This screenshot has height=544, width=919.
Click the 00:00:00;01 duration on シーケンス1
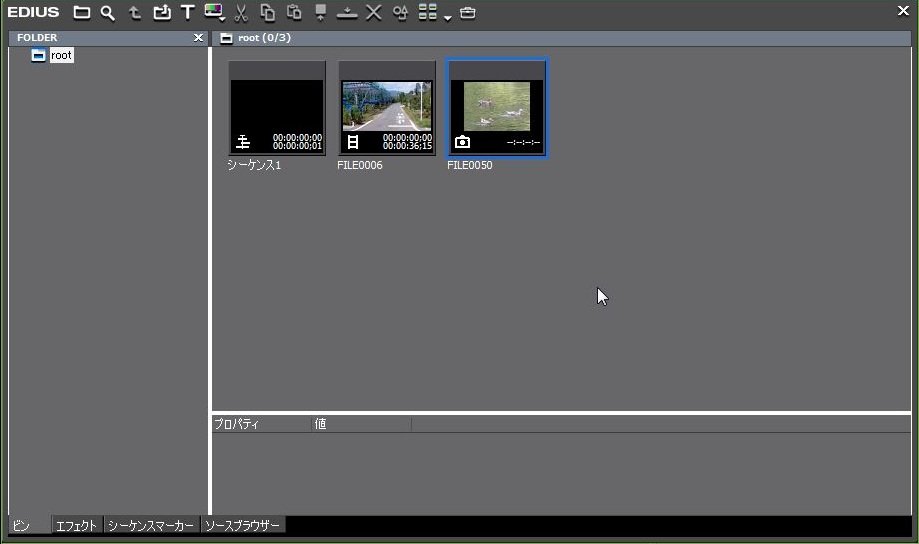[x=297, y=145]
